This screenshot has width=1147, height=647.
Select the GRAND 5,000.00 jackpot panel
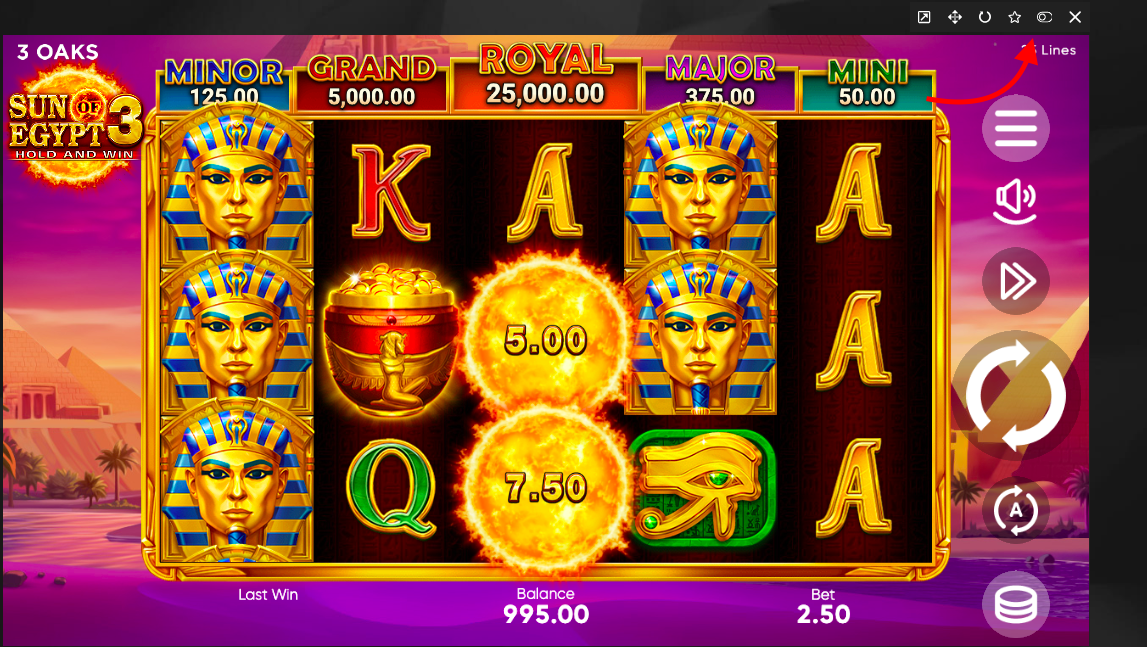[372, 83]
